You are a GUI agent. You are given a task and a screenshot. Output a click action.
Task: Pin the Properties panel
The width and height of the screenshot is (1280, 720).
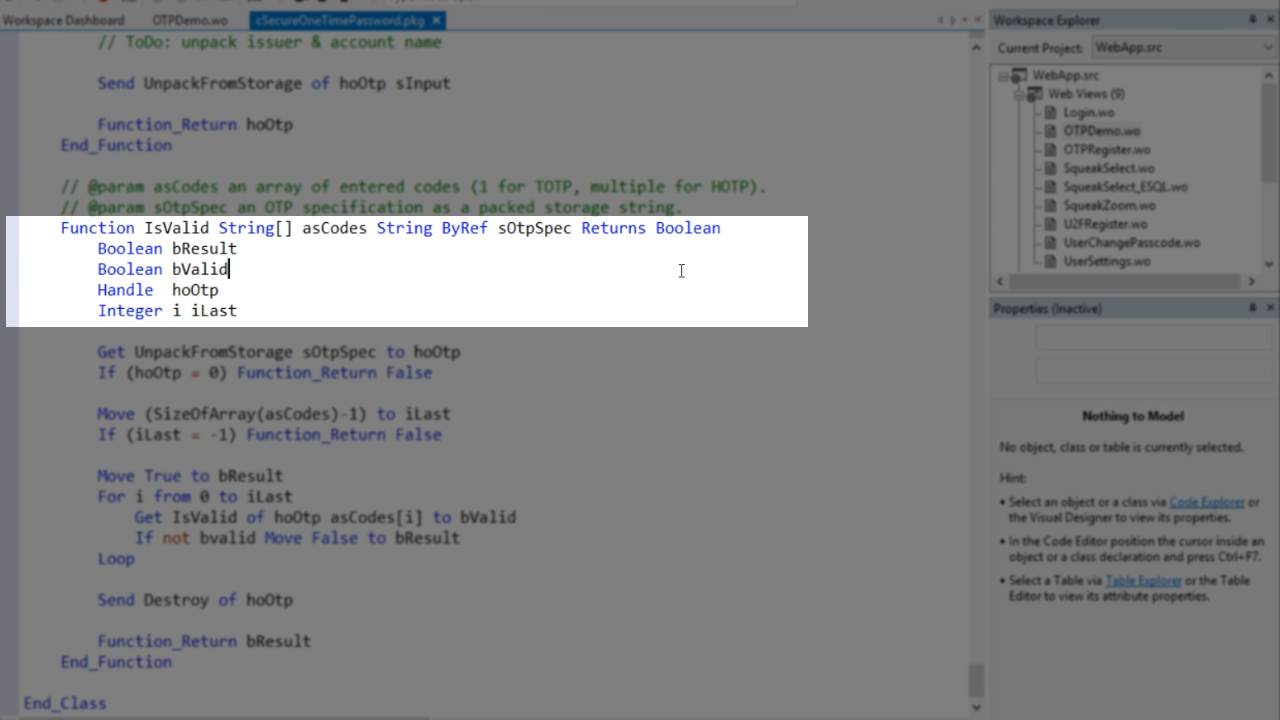[1252, 308]
